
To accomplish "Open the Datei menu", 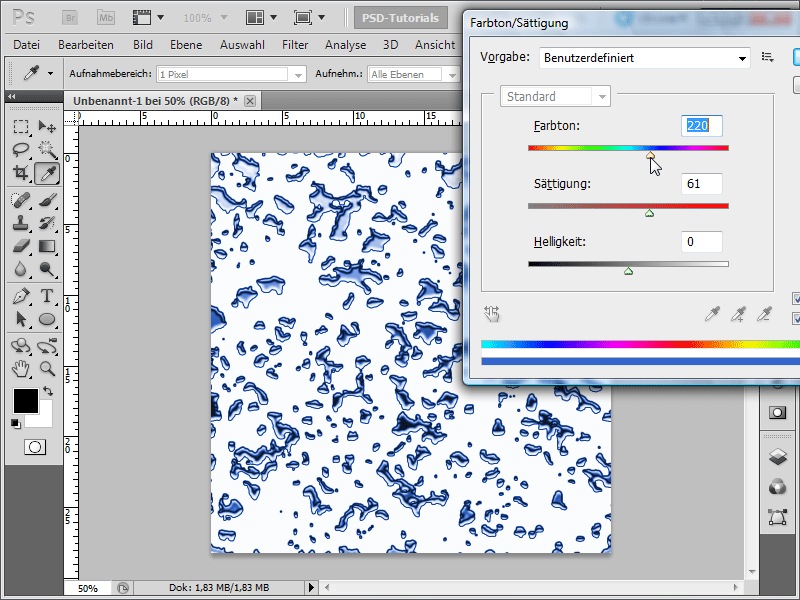I will [27, 45].
